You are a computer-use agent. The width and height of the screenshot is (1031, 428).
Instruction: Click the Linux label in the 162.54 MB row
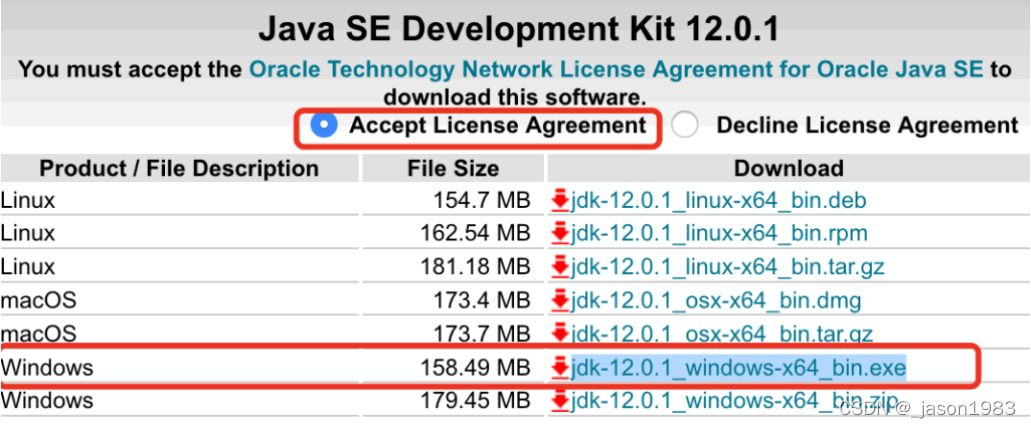(28, 233)
